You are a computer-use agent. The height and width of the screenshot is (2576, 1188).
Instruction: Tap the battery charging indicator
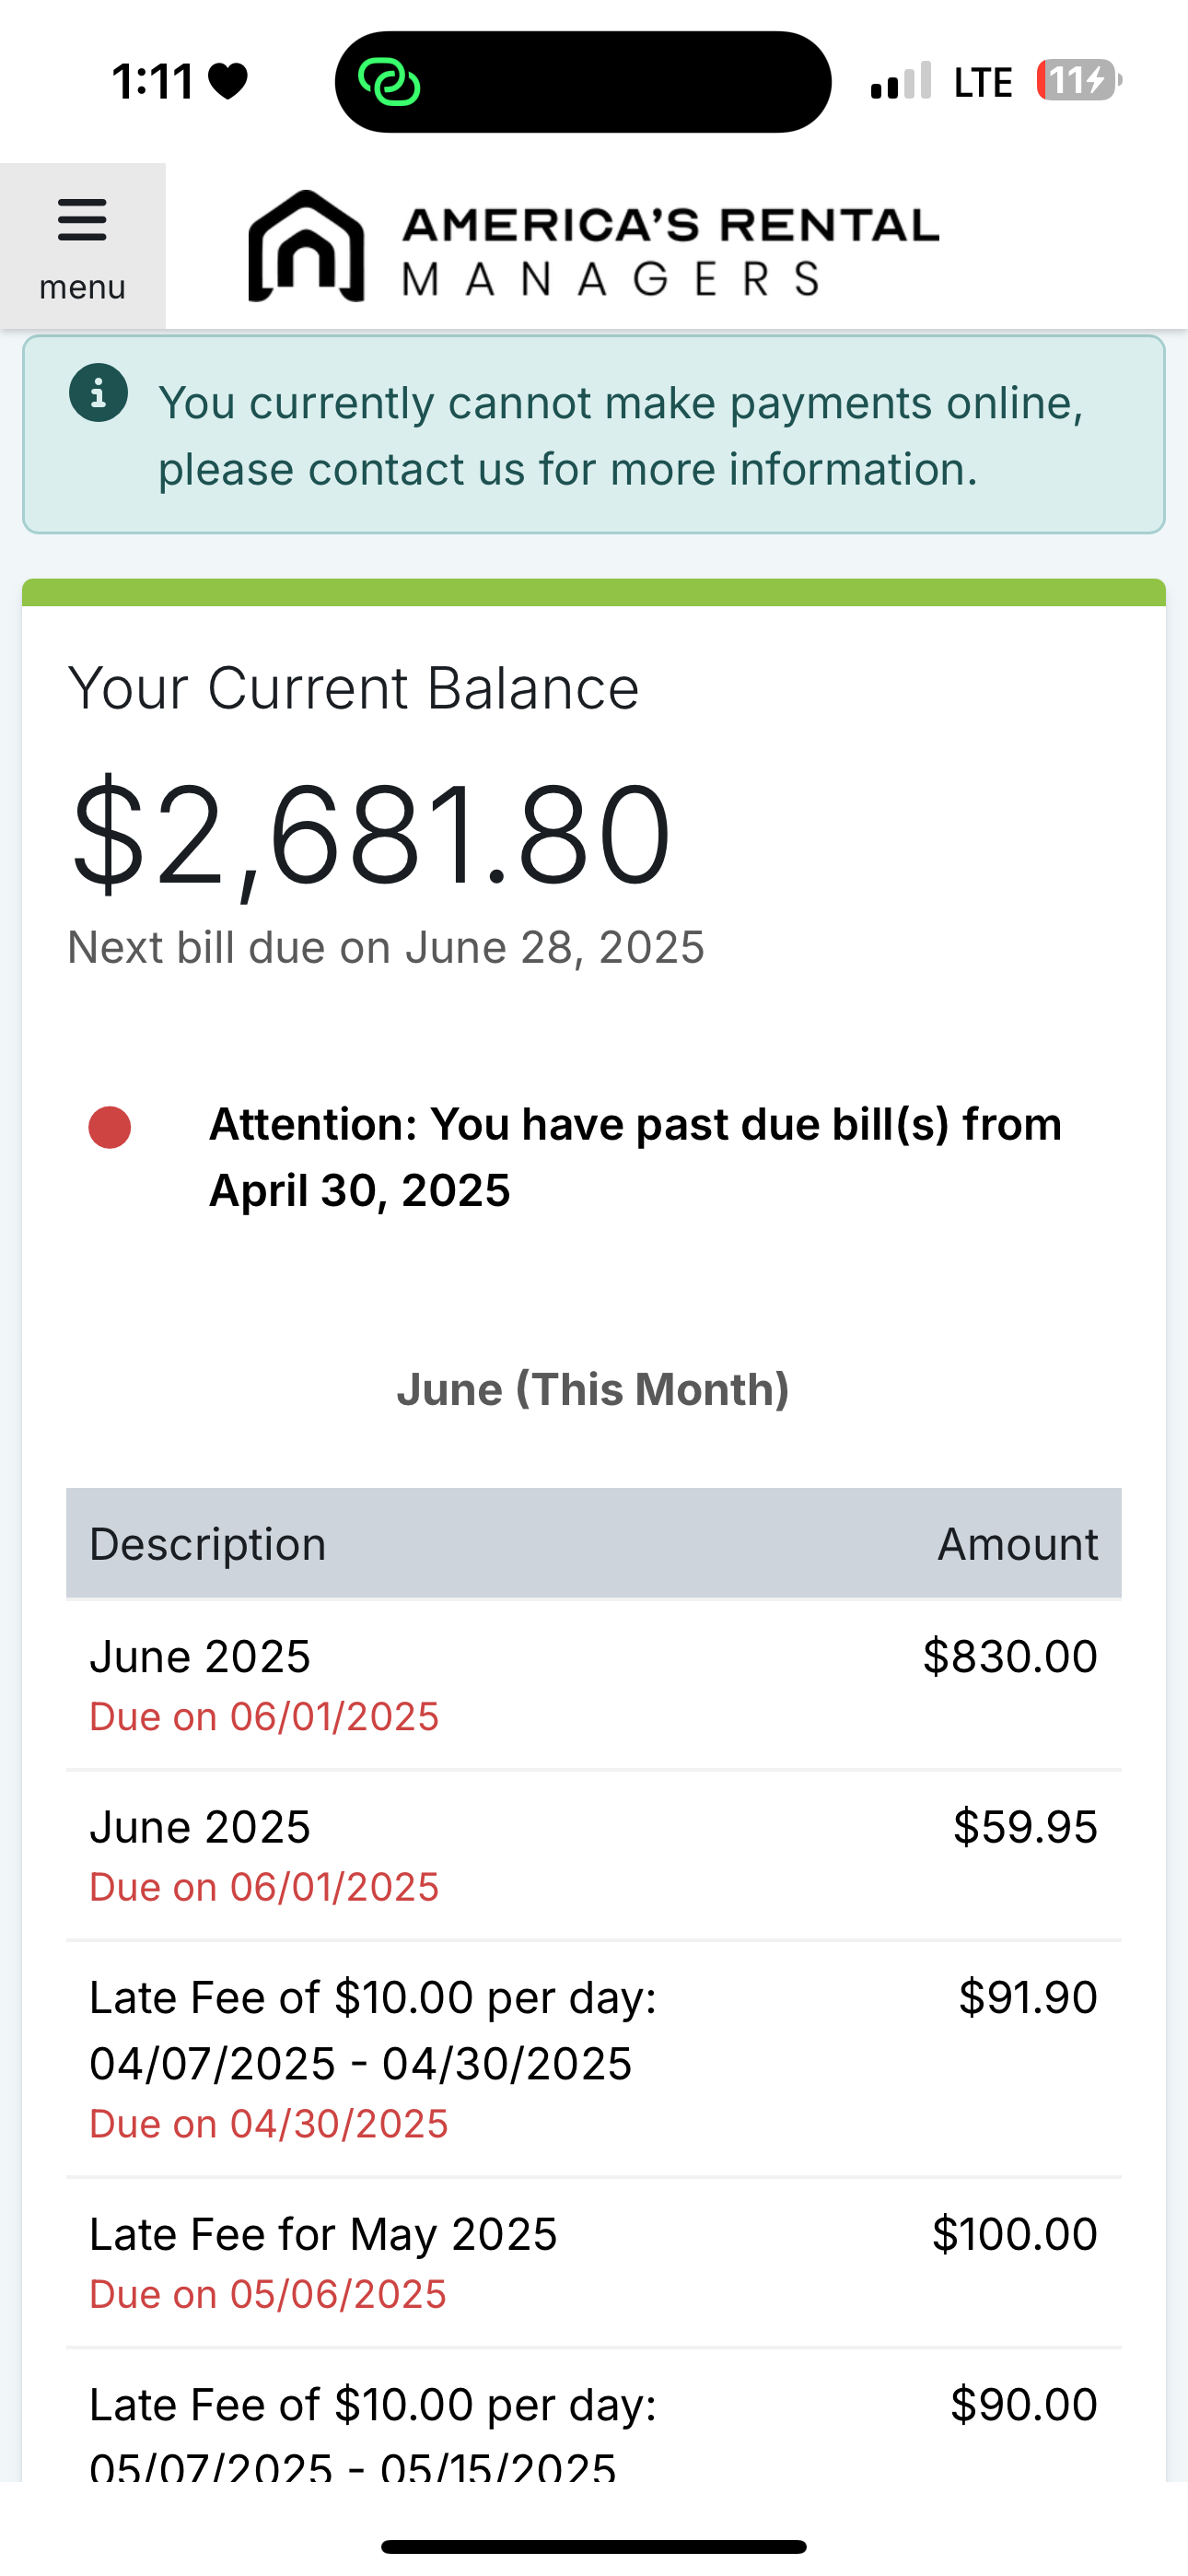[1078, 80]
